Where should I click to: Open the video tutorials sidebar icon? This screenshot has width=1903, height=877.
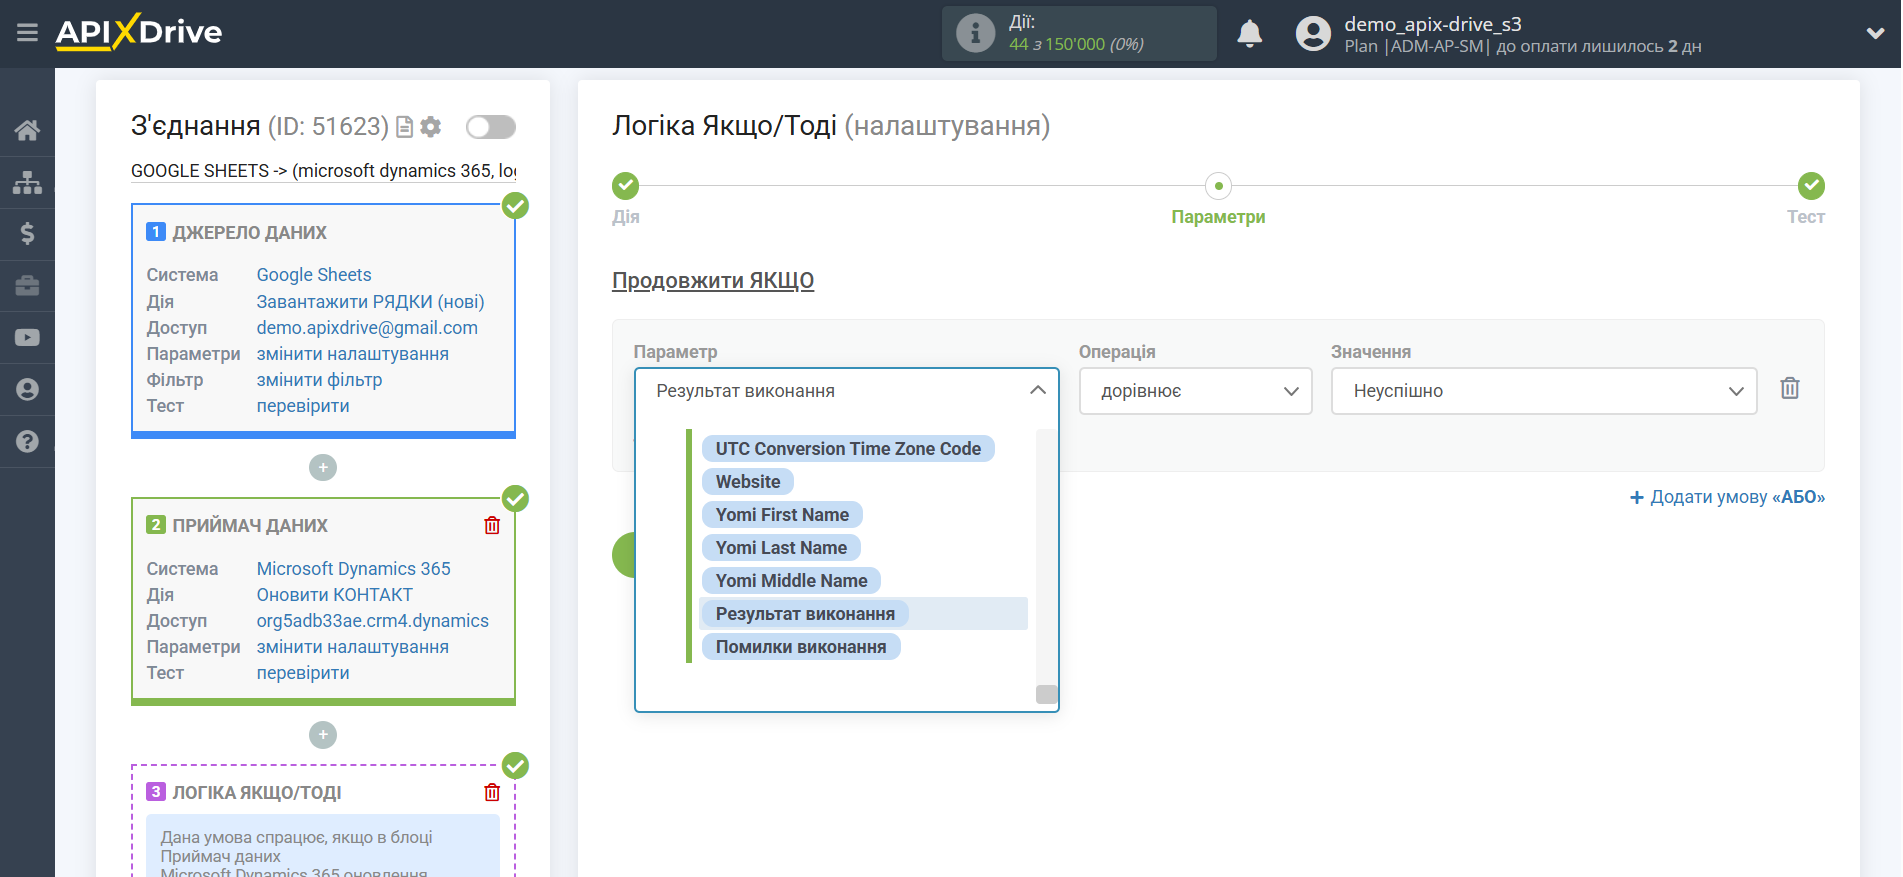pyautogui.click(x=27, y=338)
